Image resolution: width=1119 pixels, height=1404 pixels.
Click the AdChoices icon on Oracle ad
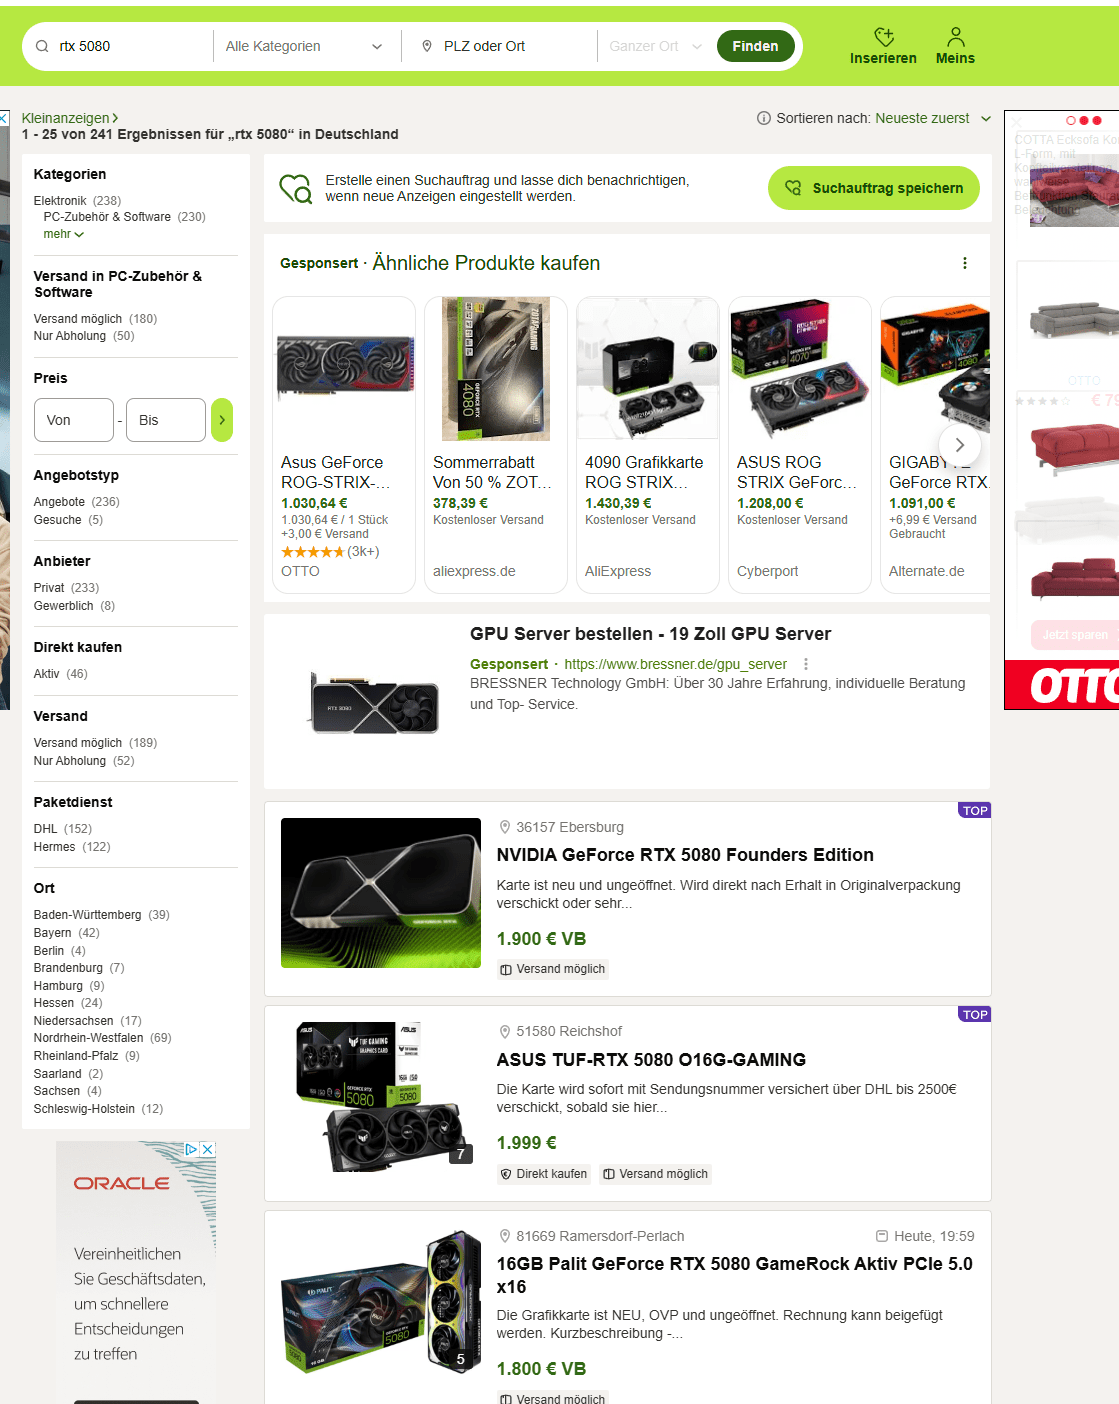pos(190,1150)
